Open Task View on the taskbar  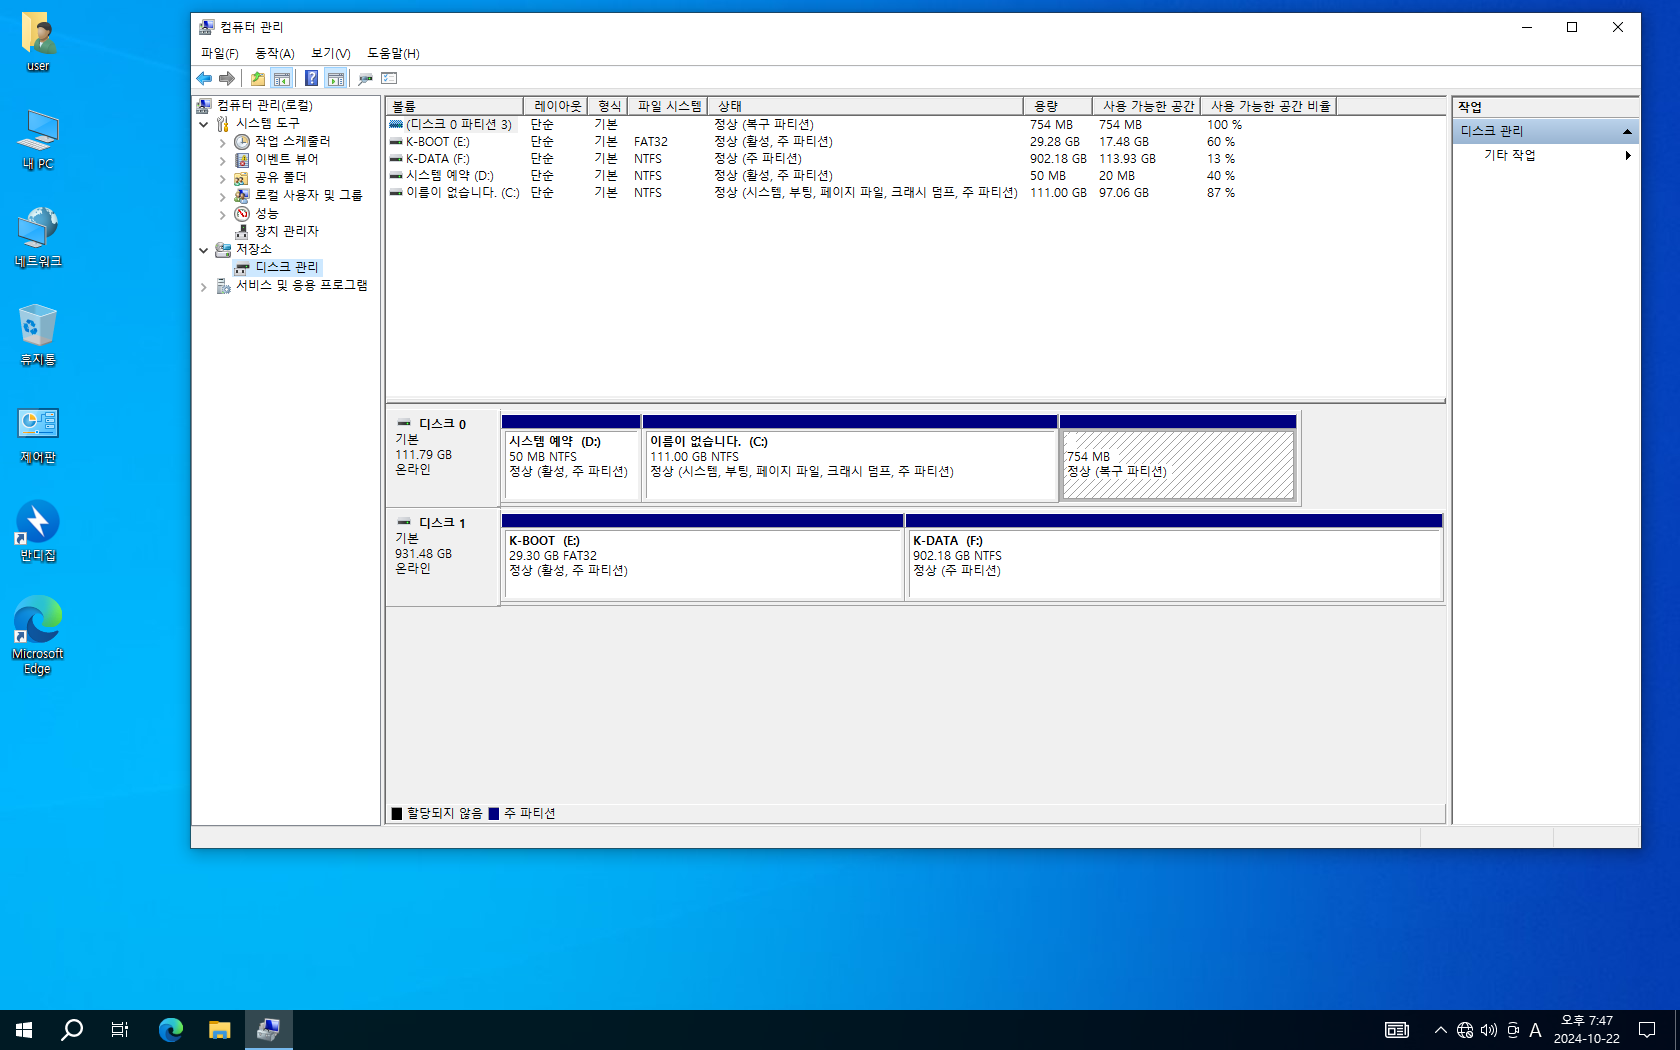click(x=120, y=1030)
